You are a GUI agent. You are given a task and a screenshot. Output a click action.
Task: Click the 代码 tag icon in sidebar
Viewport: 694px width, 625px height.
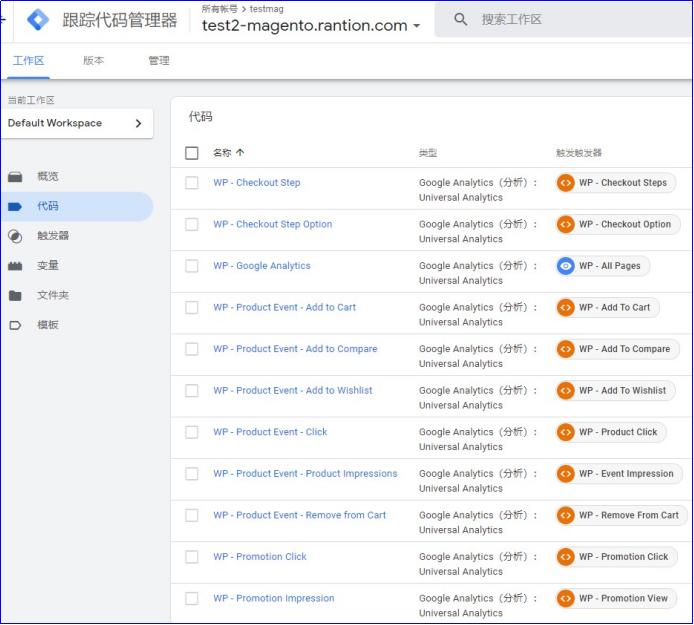[15, 206]
